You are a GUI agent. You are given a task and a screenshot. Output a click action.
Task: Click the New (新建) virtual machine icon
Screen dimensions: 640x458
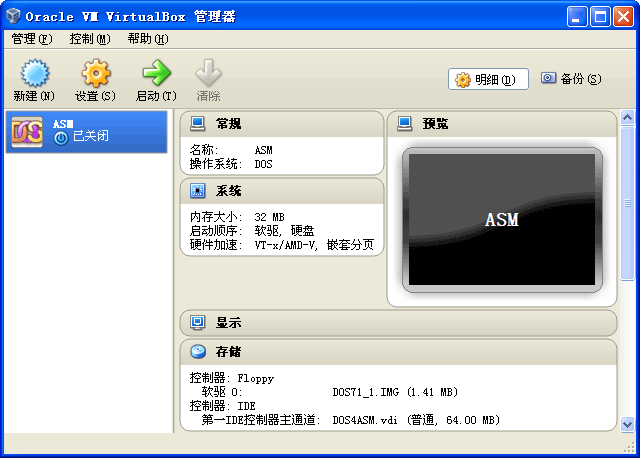pyautogui.click(x=35, y=73)
